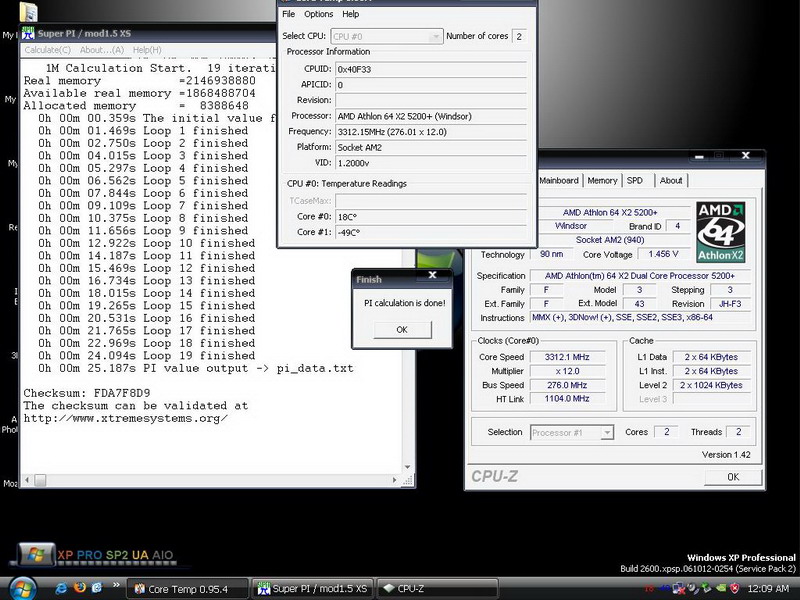Screen dimensions: 800x600
Task: Click the Platform field Socket AM2
Action: click(431, 147)
